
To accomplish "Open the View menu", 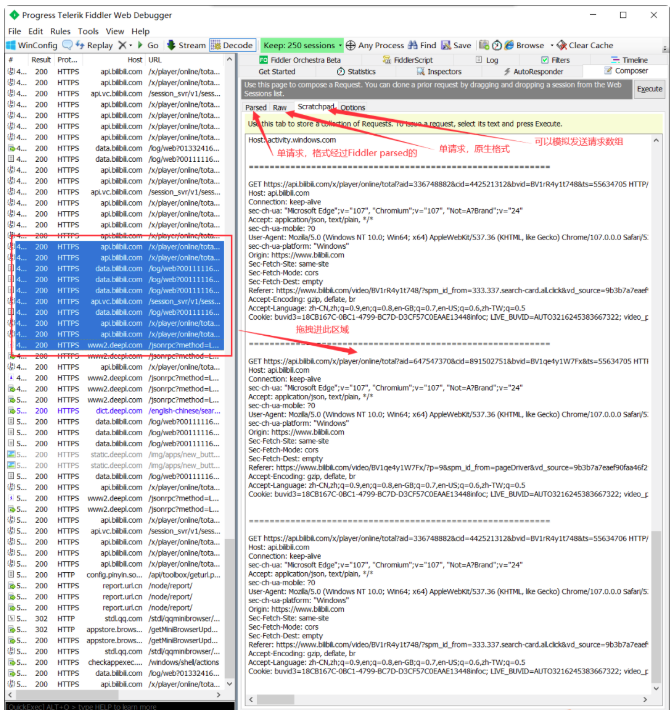I will [x=115, y=31].
